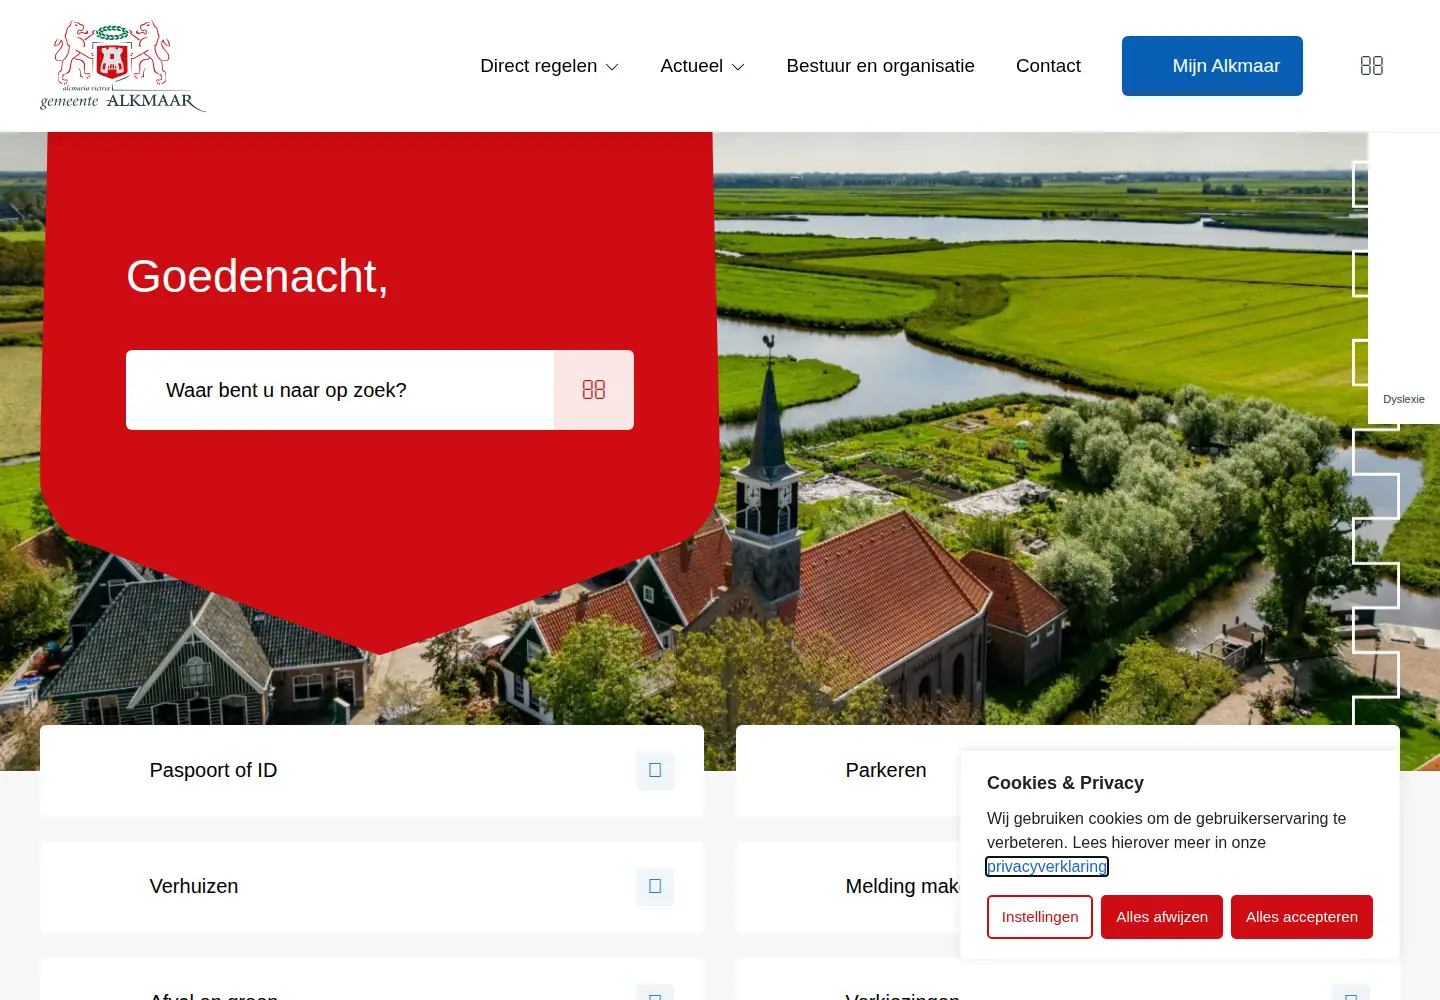This screenshot has width=1440, height=1000.
Task: Focus the 'Waar bent u naar op zoek?' search field
Action: tap(340, 390)
